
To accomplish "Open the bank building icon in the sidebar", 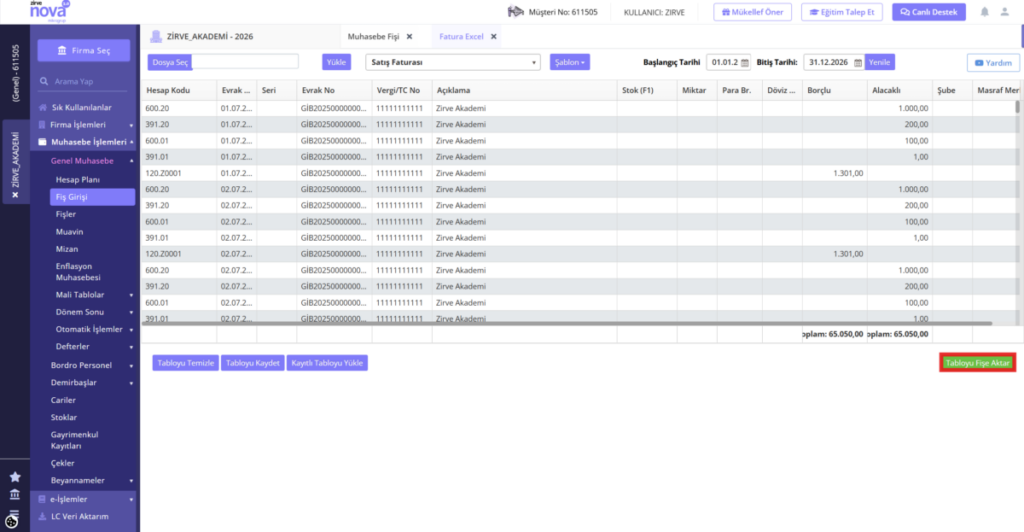I will (x=15, y=494).
